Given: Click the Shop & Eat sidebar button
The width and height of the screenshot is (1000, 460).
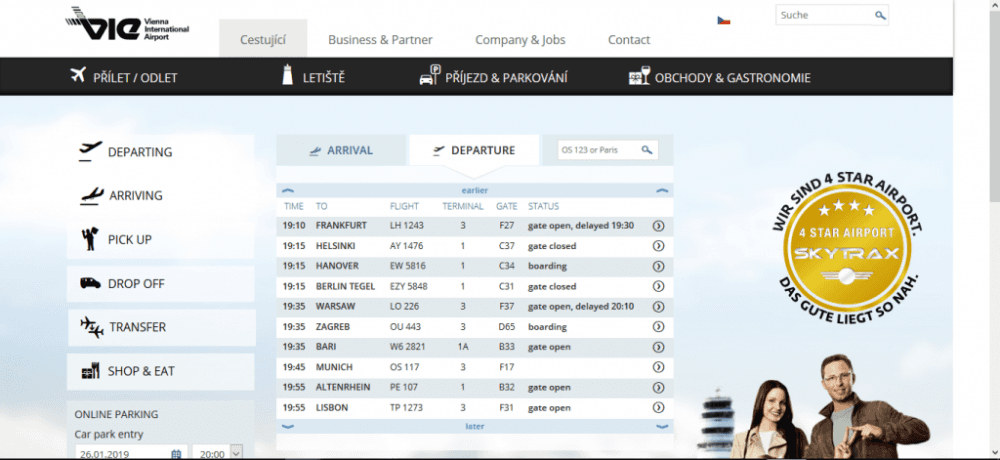Looking at the screenshot, I should [161, 371].
